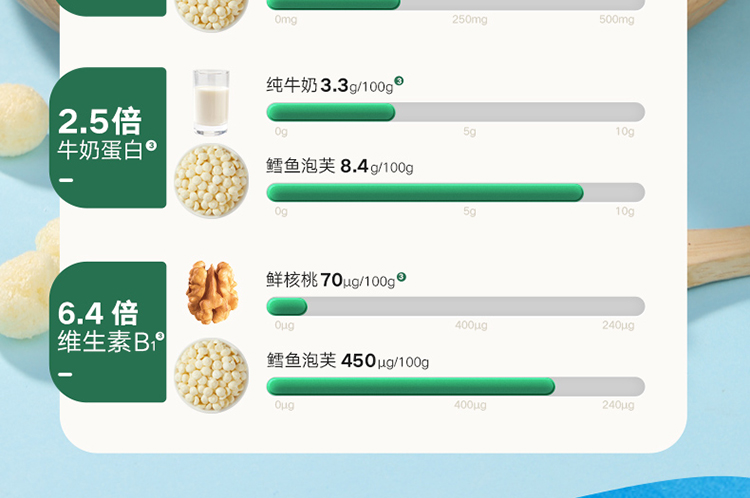Screen dimensions: 750x498
Task: Click footnote marker after 纯牛奶 3.3g/100g
Action: 399,81
